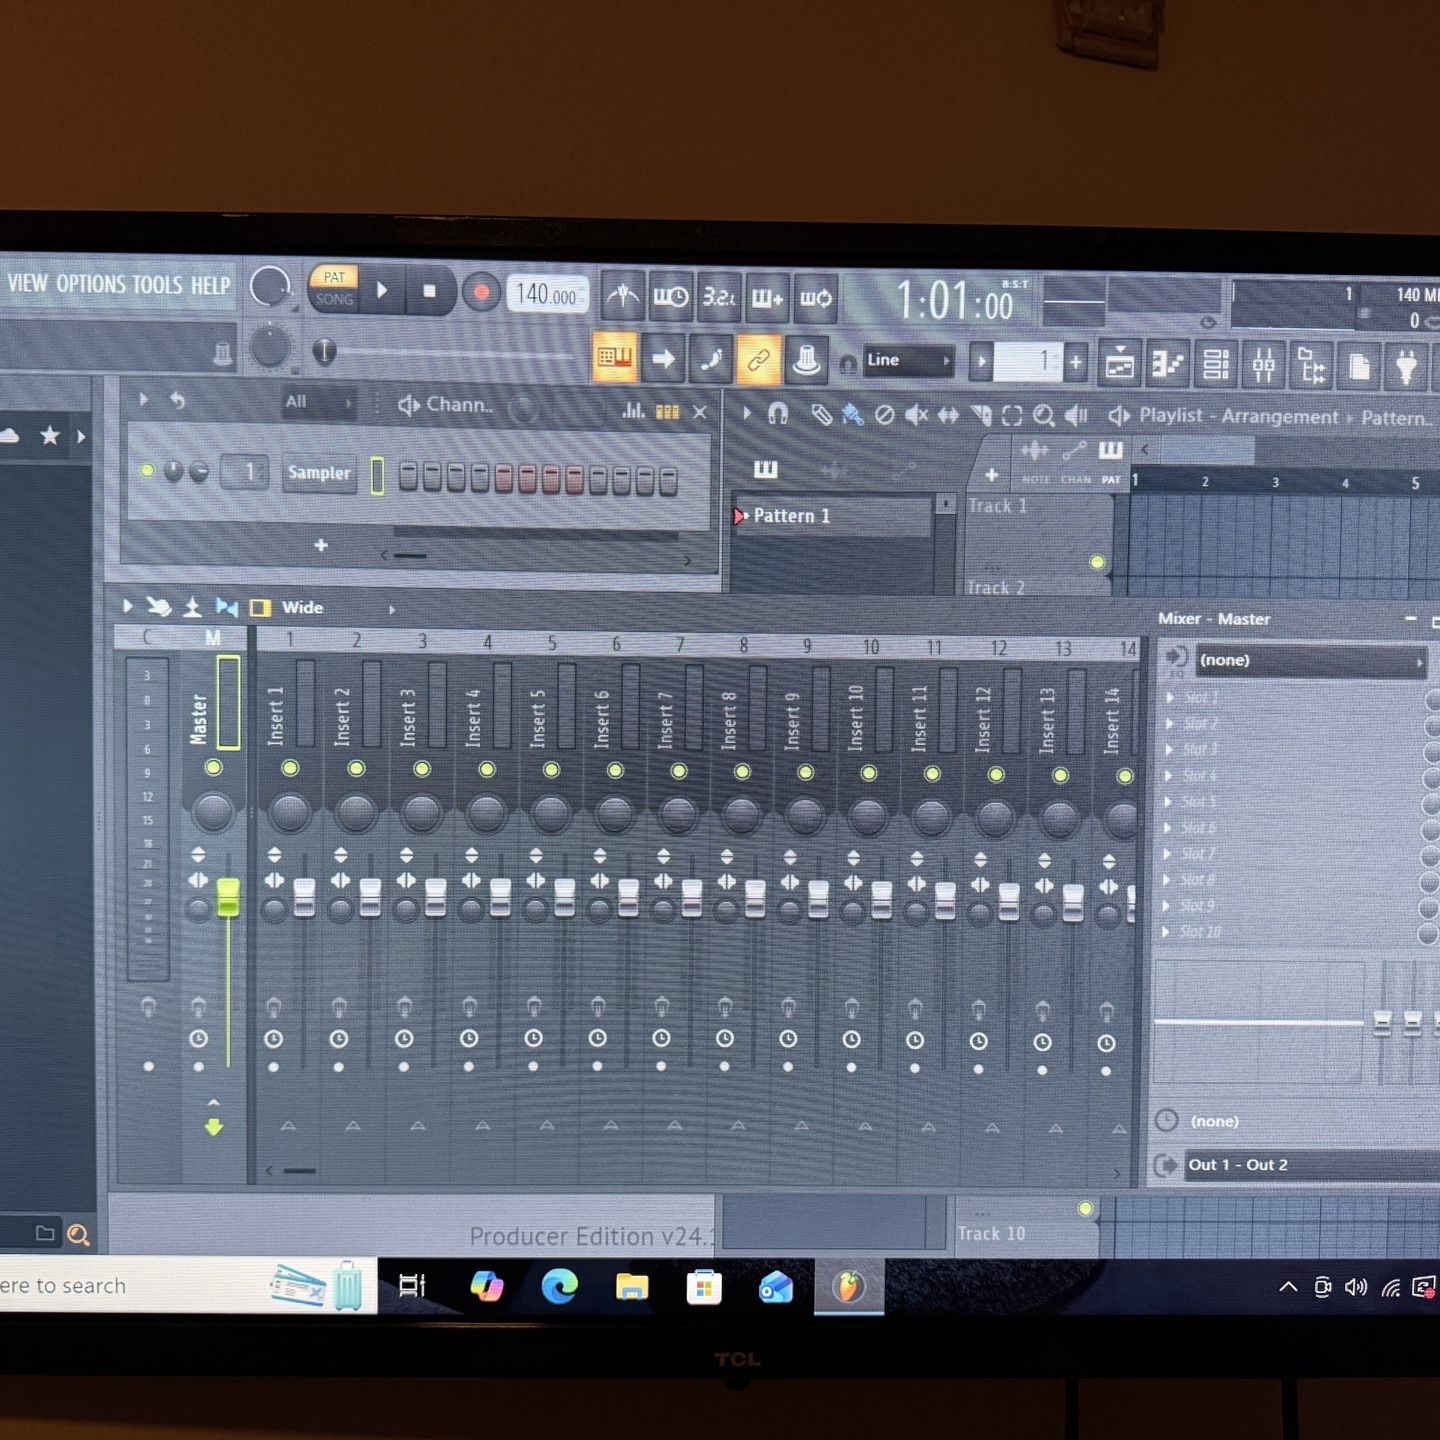The image size is (1440, 1440).
Task: Click the record button in transport
Action: (x=481, y=293)
